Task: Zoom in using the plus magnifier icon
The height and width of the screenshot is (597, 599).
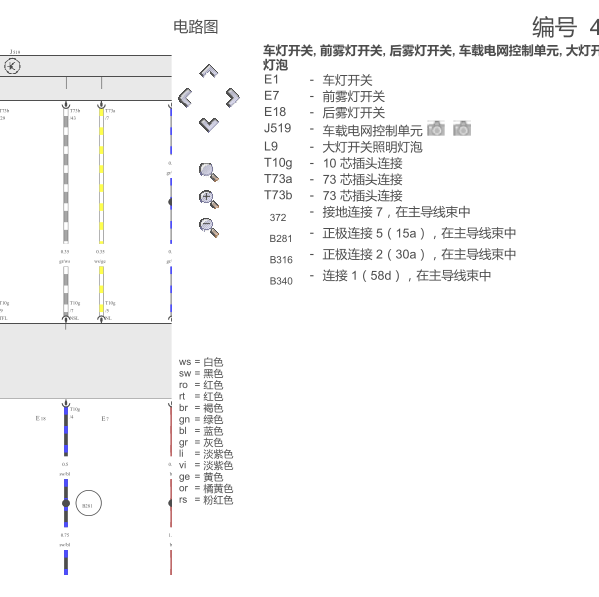Action: point(209,199)
